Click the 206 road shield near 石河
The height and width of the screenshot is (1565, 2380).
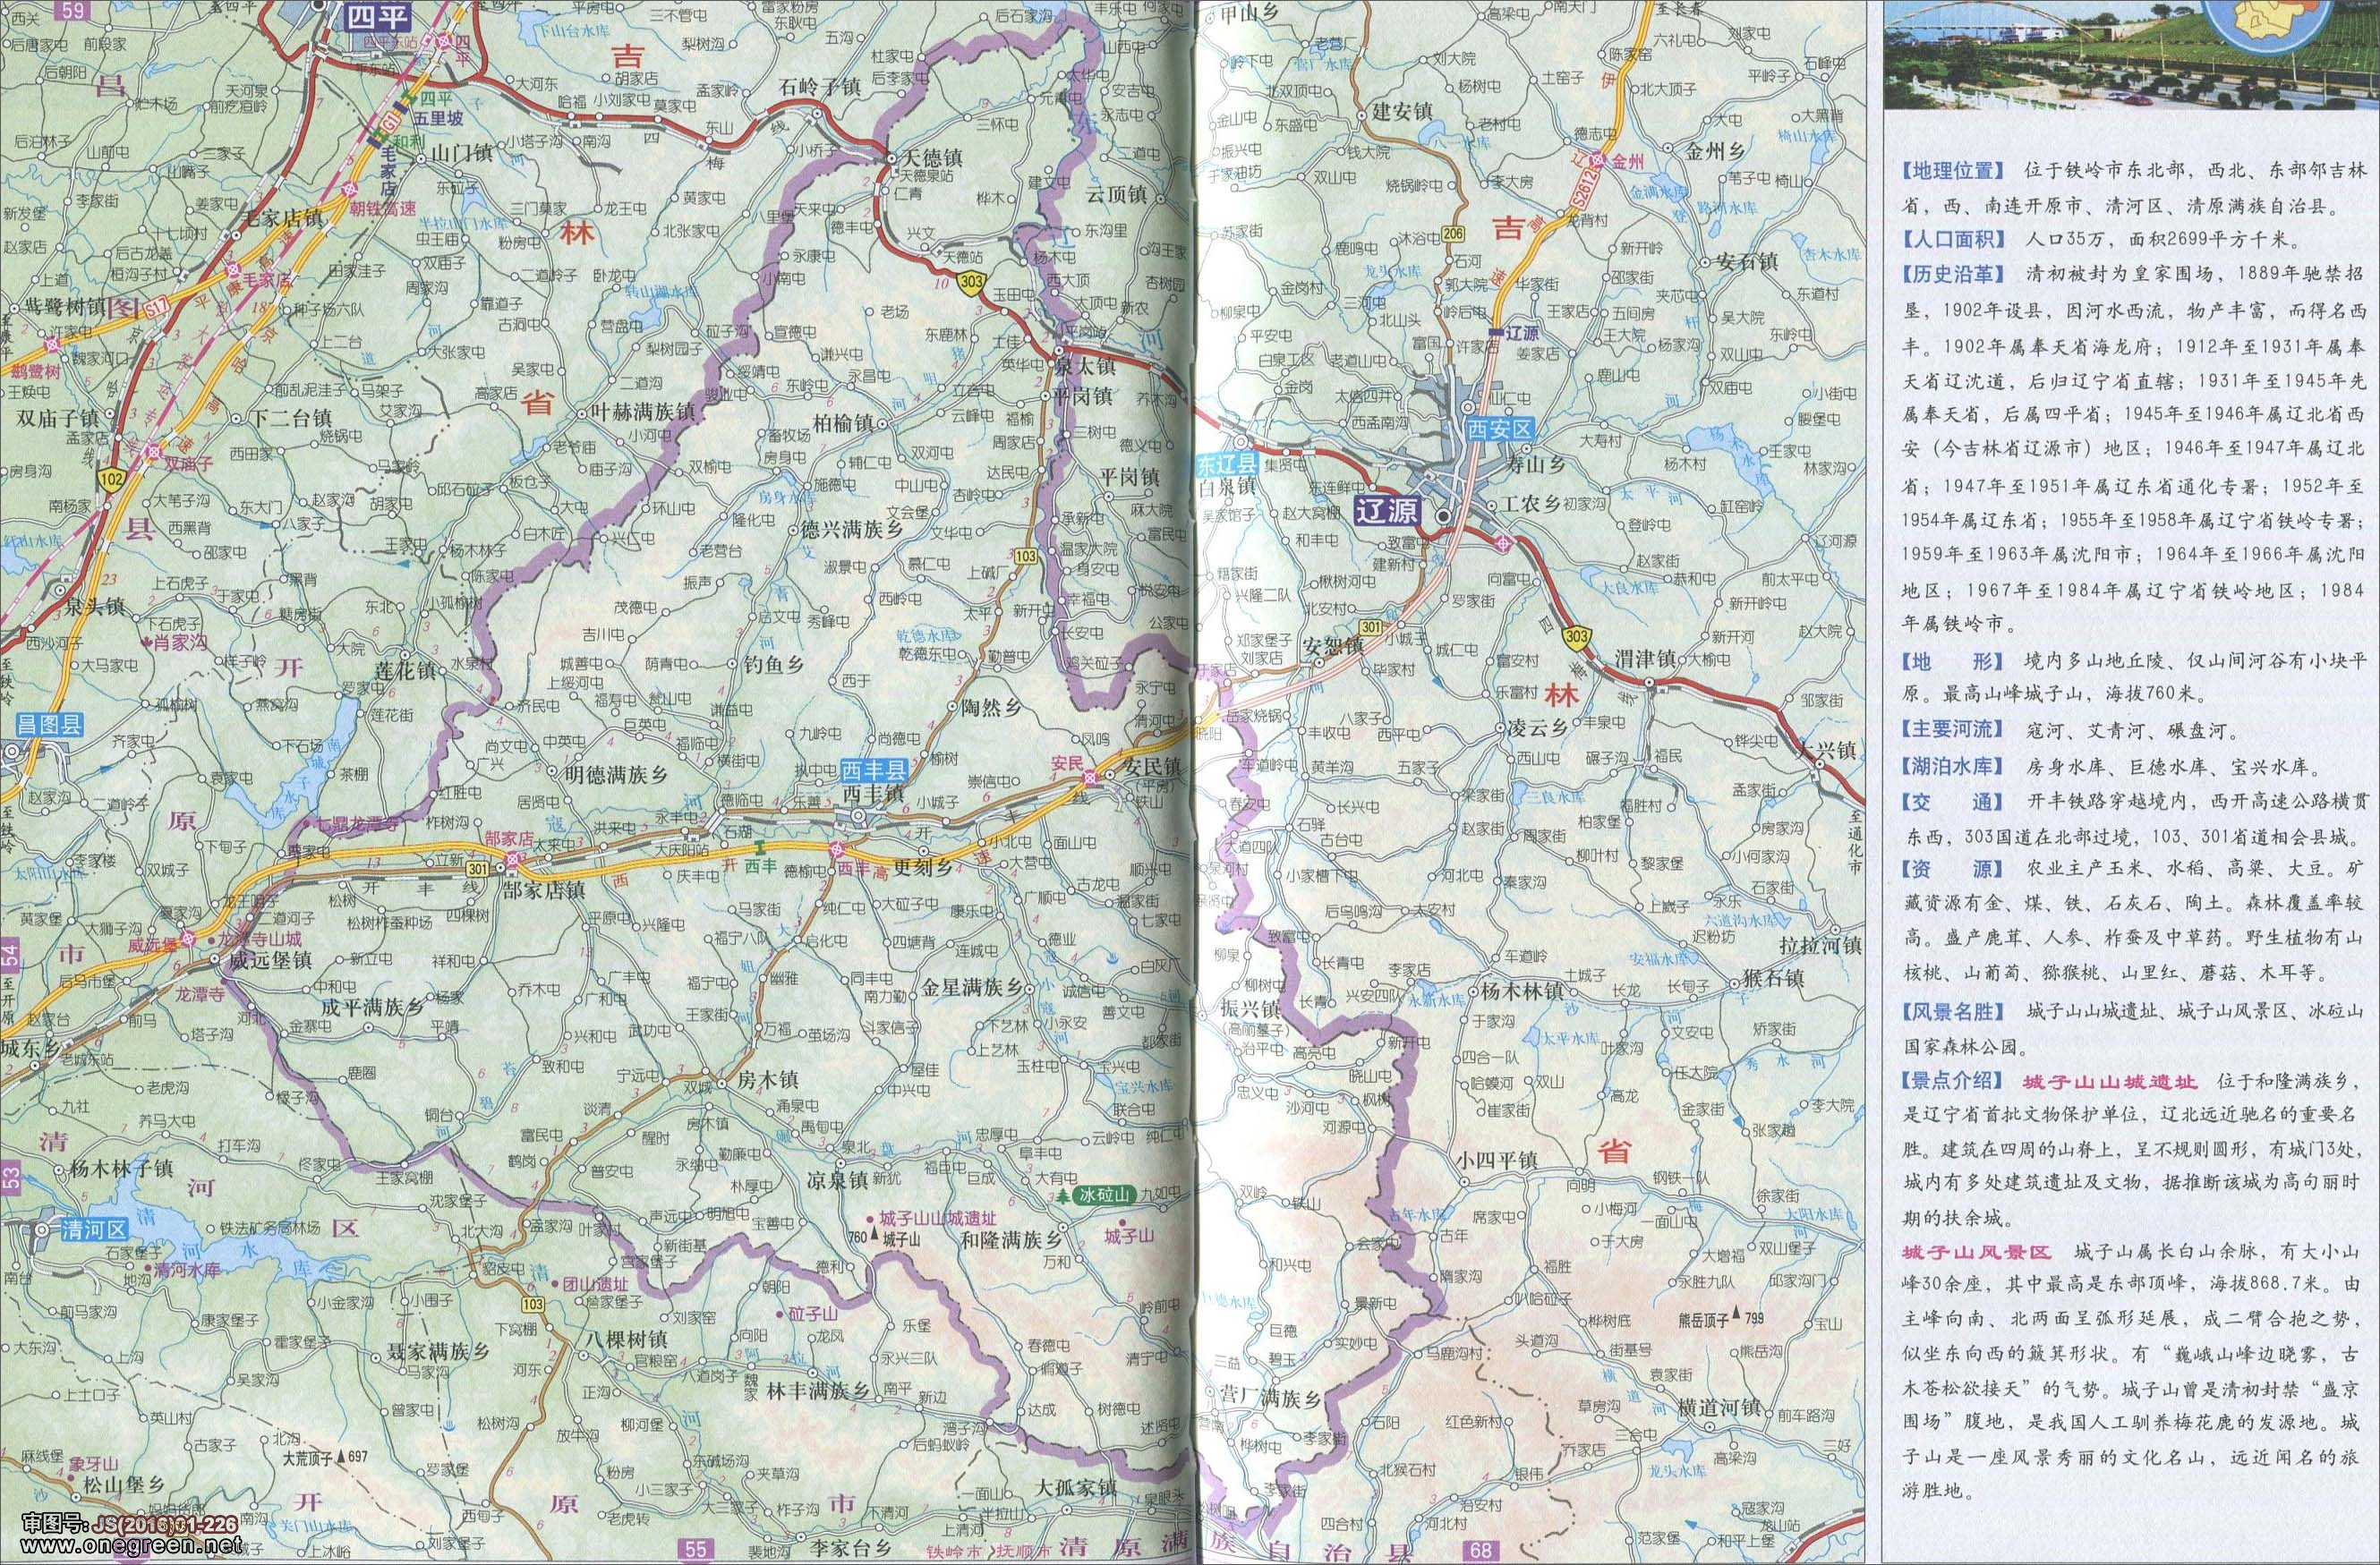[1453, 235]
